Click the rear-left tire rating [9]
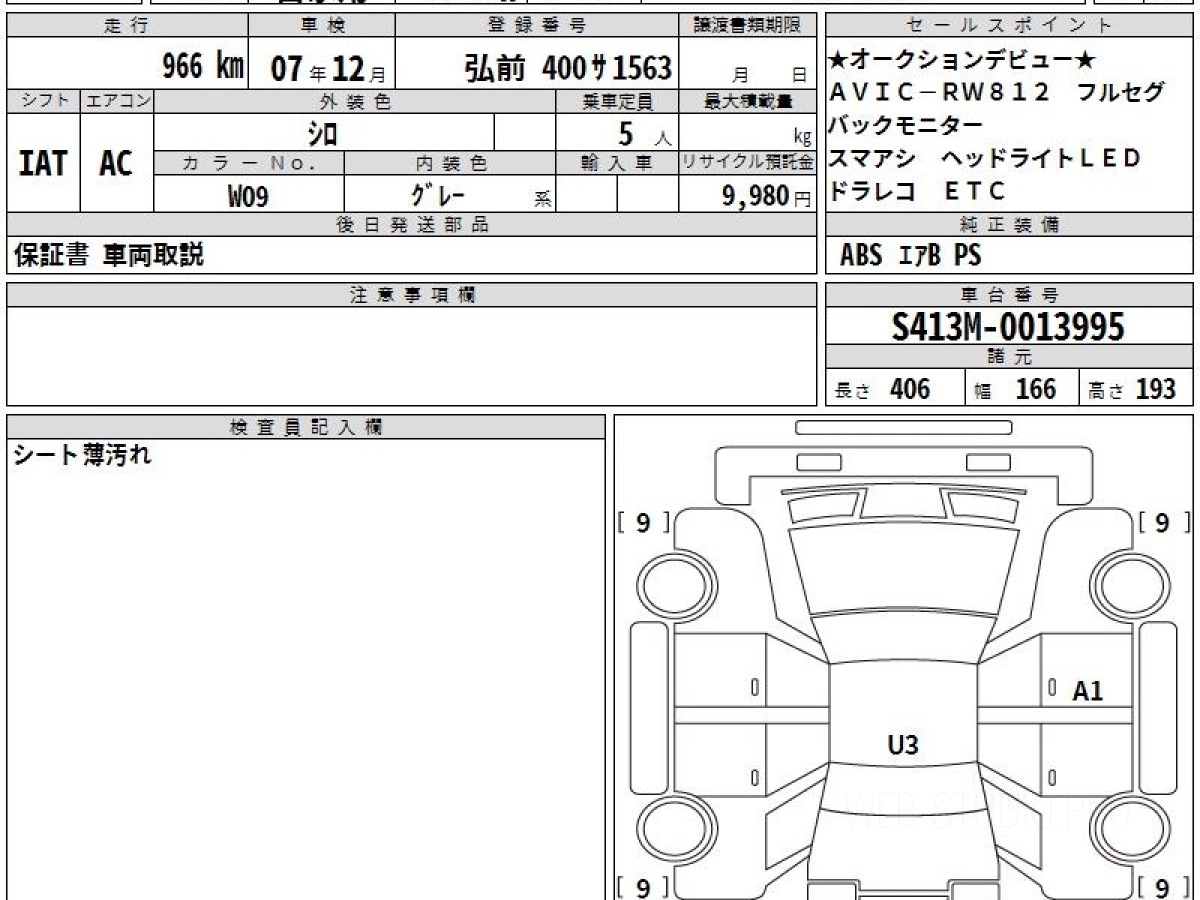The width and height of the screenshot is (1200, 900). (643, 887)
